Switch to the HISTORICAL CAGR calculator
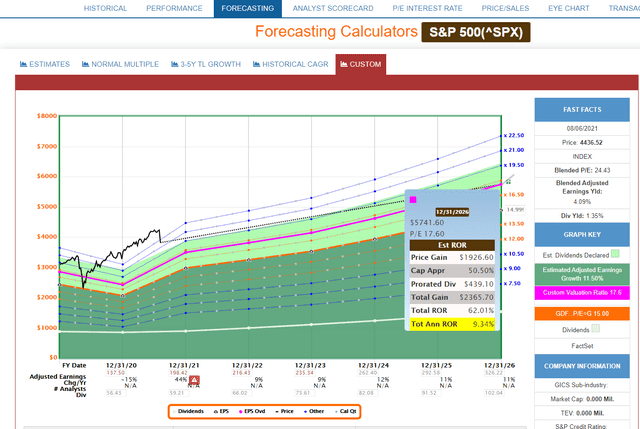The image size is (640, 429). tap(291, 64)
